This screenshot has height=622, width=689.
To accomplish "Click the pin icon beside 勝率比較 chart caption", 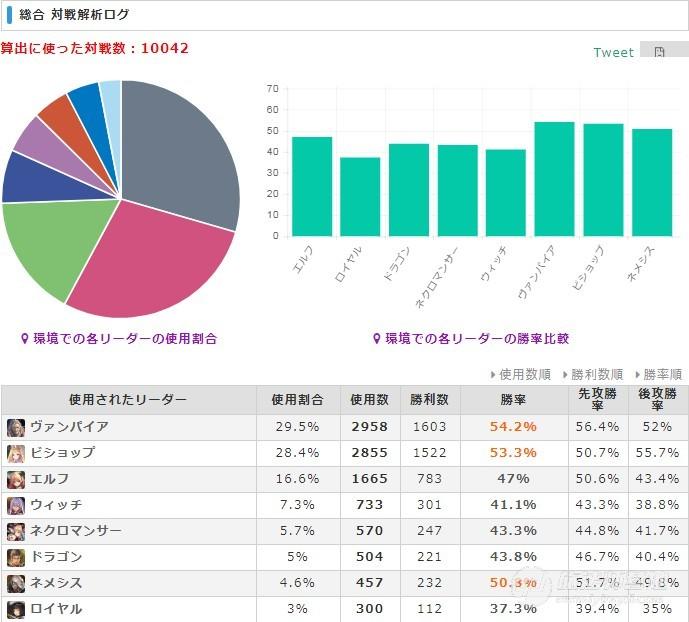I will click(x=376, y=338).
